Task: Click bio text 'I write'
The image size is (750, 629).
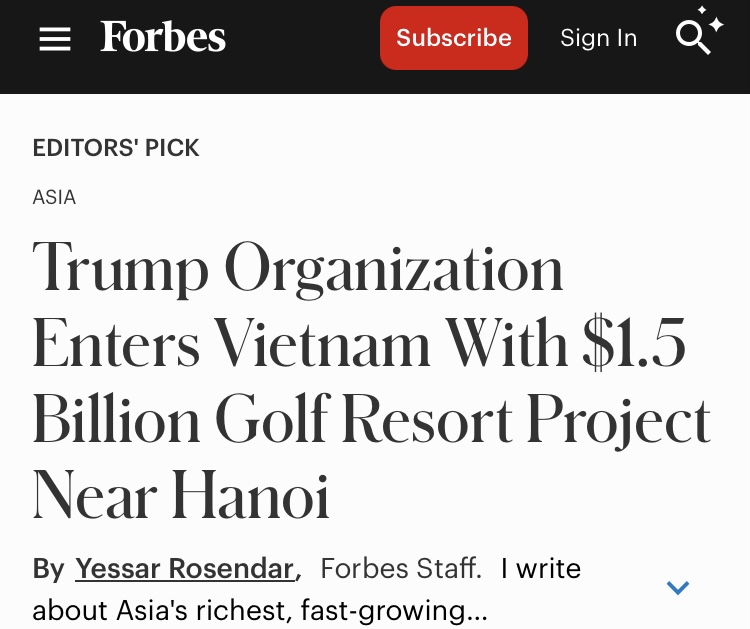Action: [540, 569]
